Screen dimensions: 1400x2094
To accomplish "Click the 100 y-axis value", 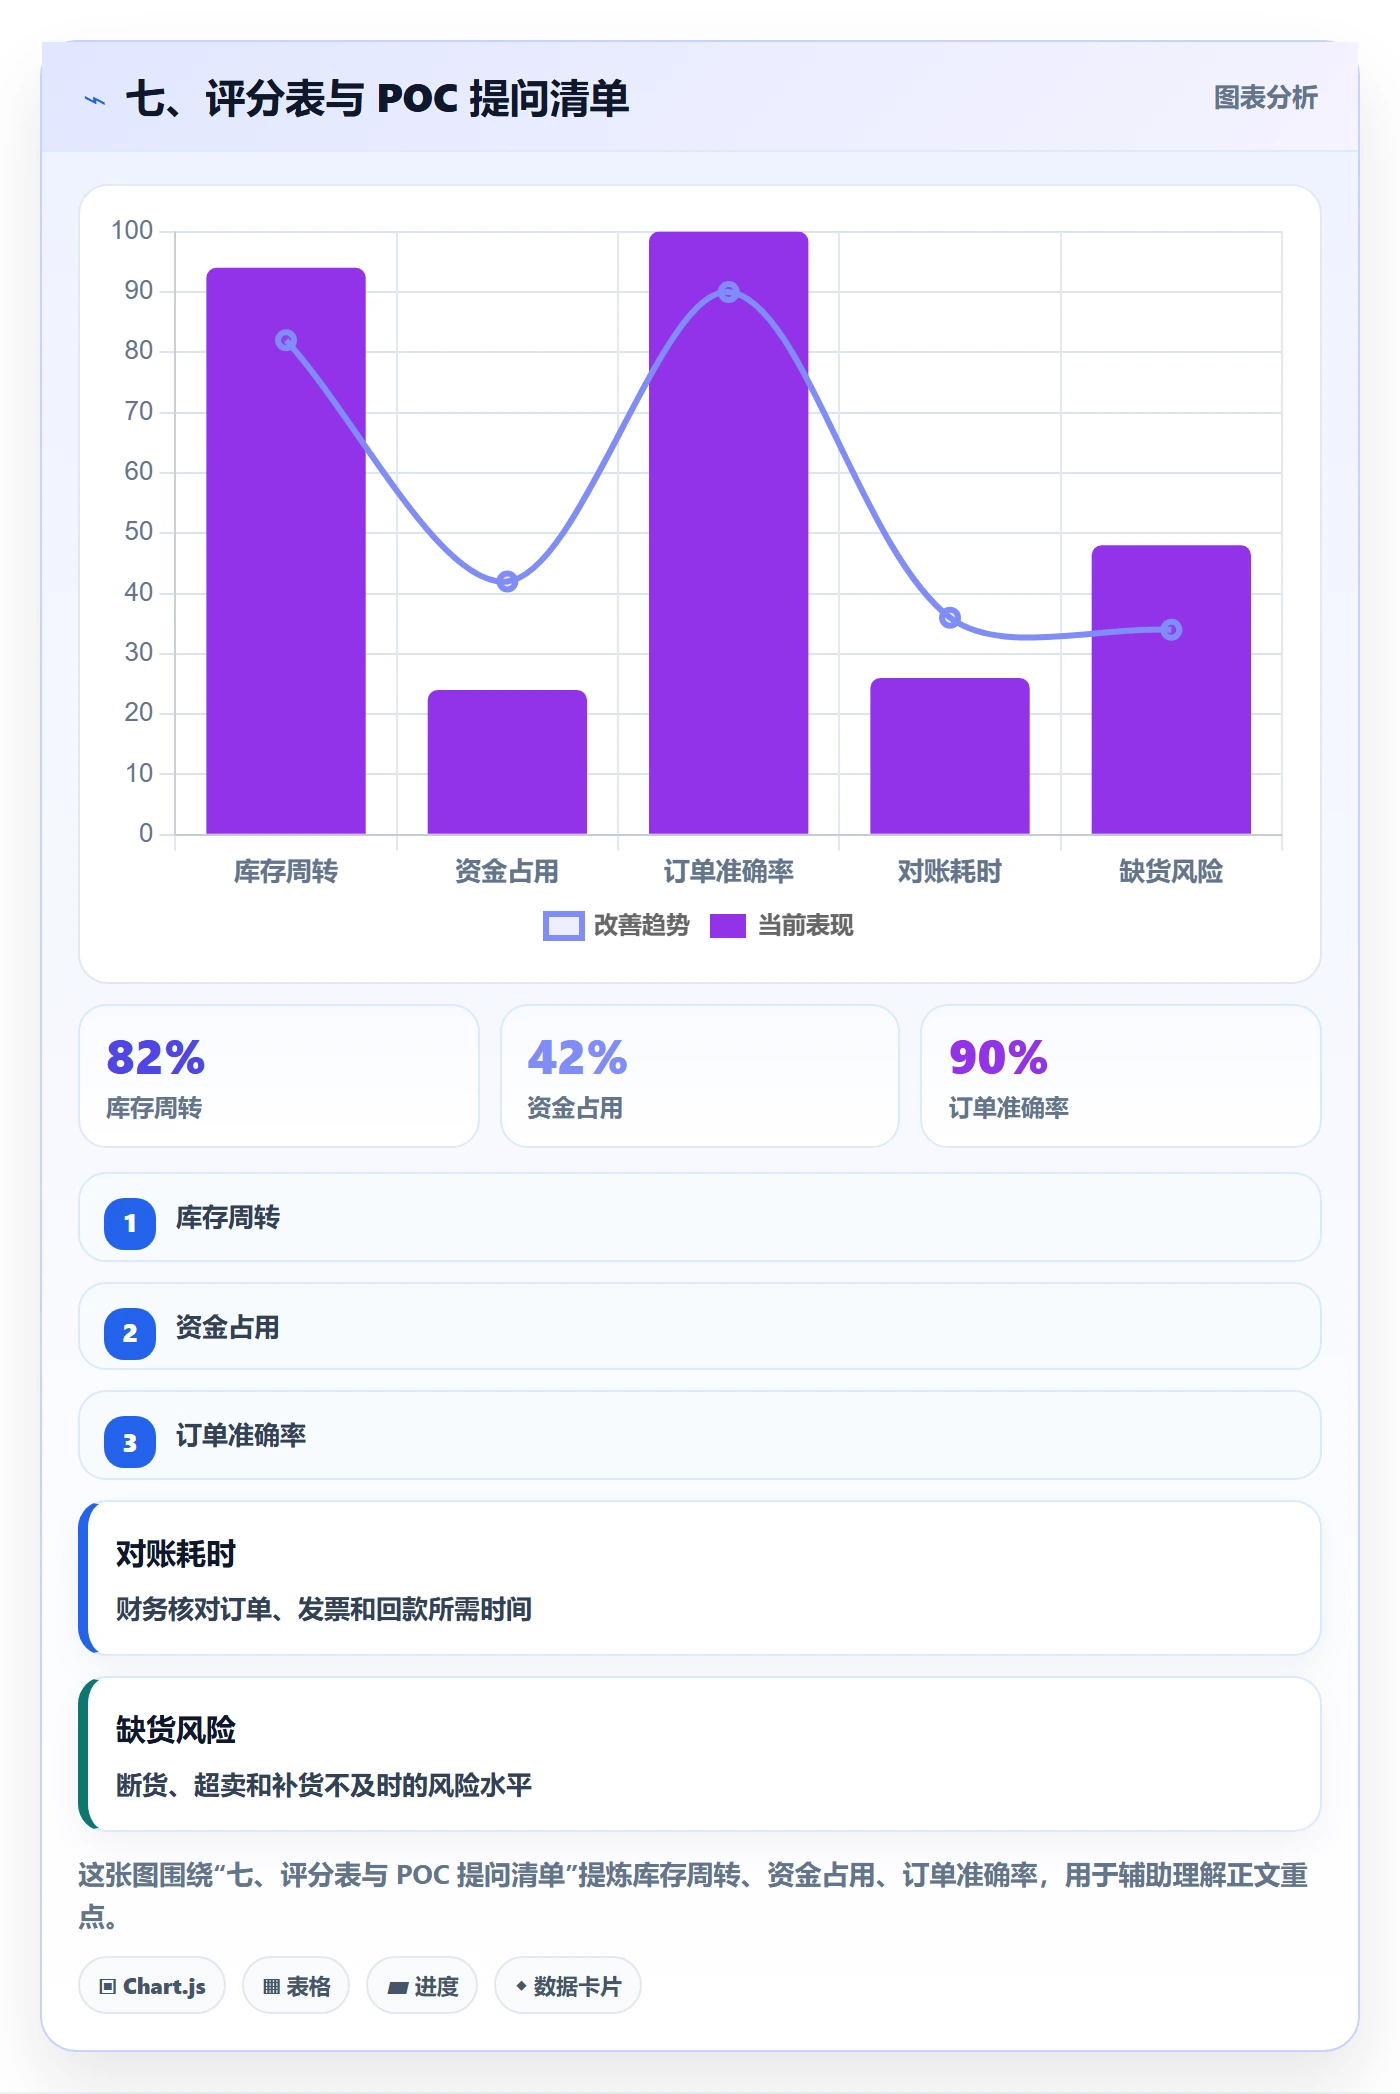I will click(132, 231).
